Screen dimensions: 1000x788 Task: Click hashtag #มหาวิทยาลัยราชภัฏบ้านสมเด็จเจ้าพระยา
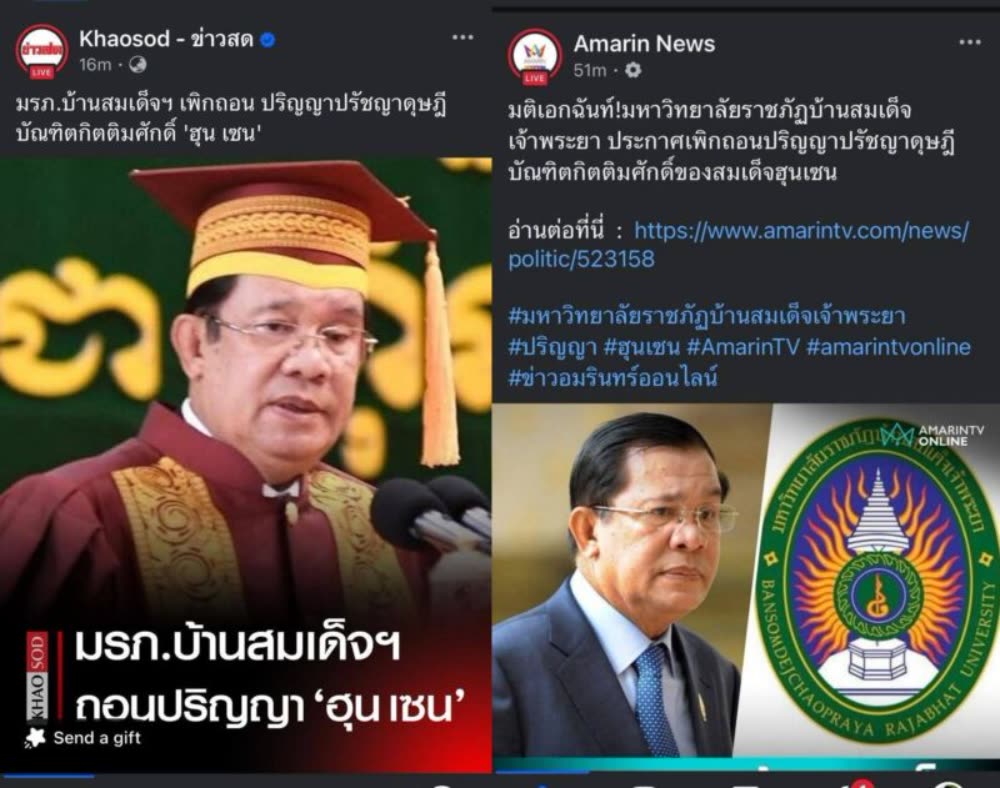707,316
